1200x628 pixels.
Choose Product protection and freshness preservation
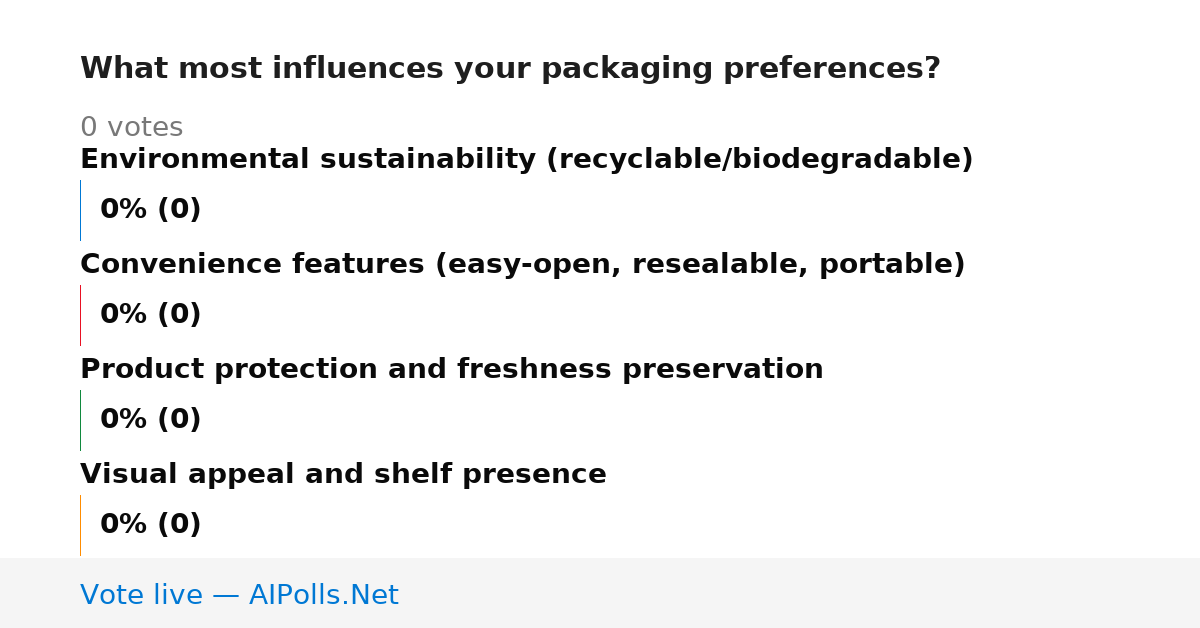(x=451, y=370)
